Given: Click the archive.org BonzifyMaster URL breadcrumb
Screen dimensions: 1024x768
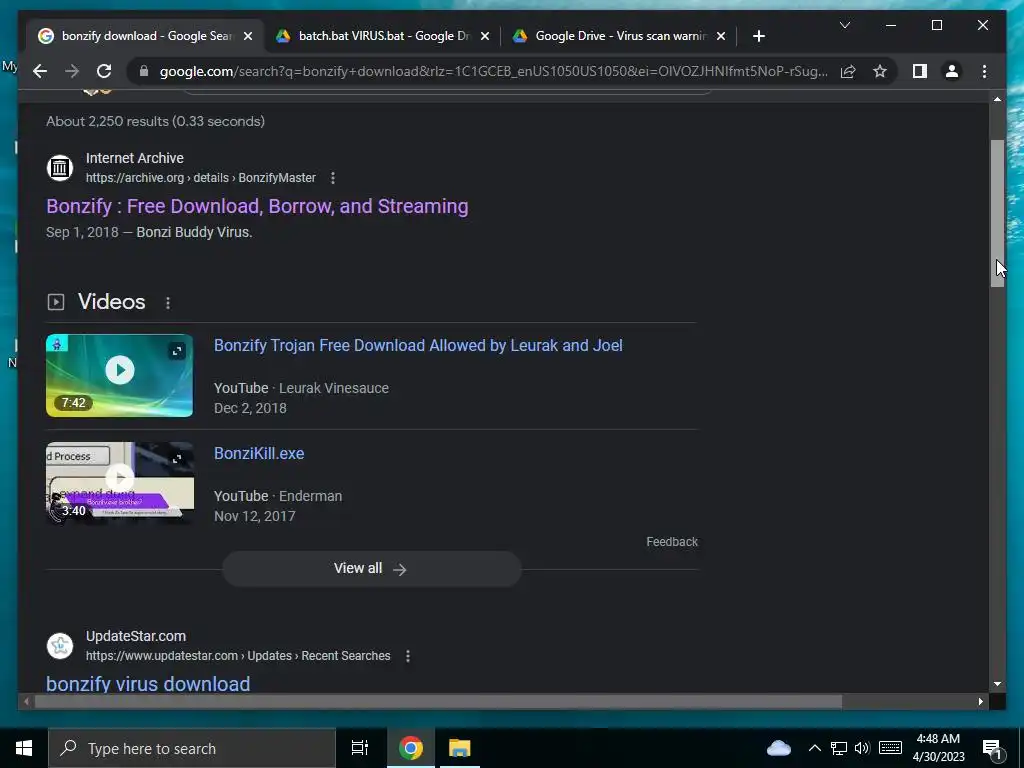Looking at the screenshot, I should (200, 178).
